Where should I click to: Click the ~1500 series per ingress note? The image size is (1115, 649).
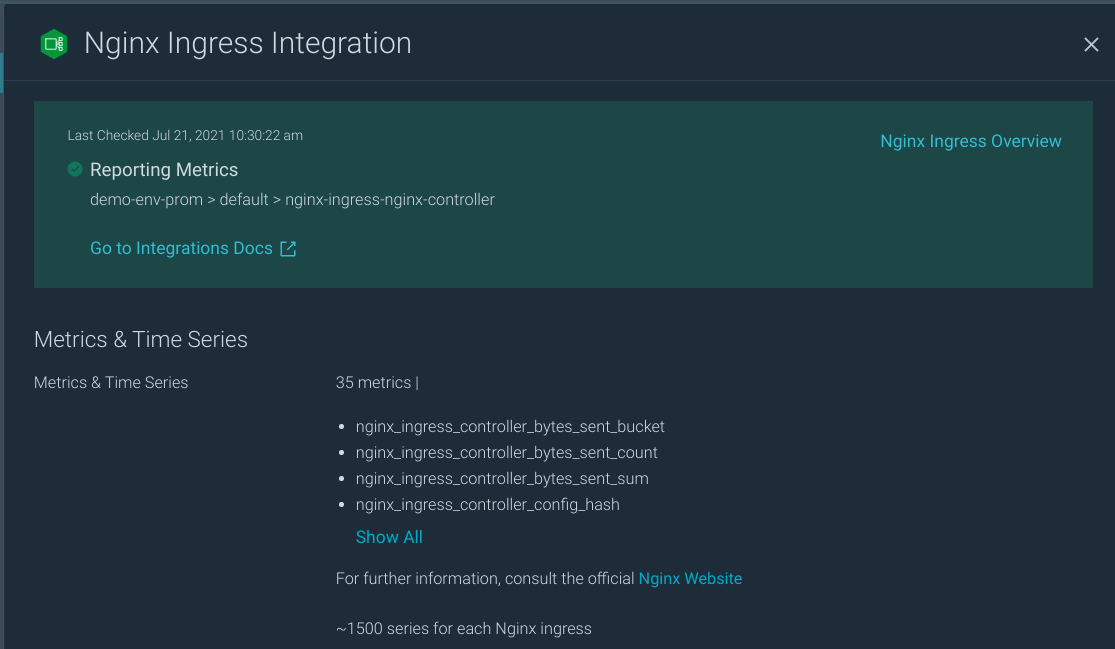coord(464,629)
